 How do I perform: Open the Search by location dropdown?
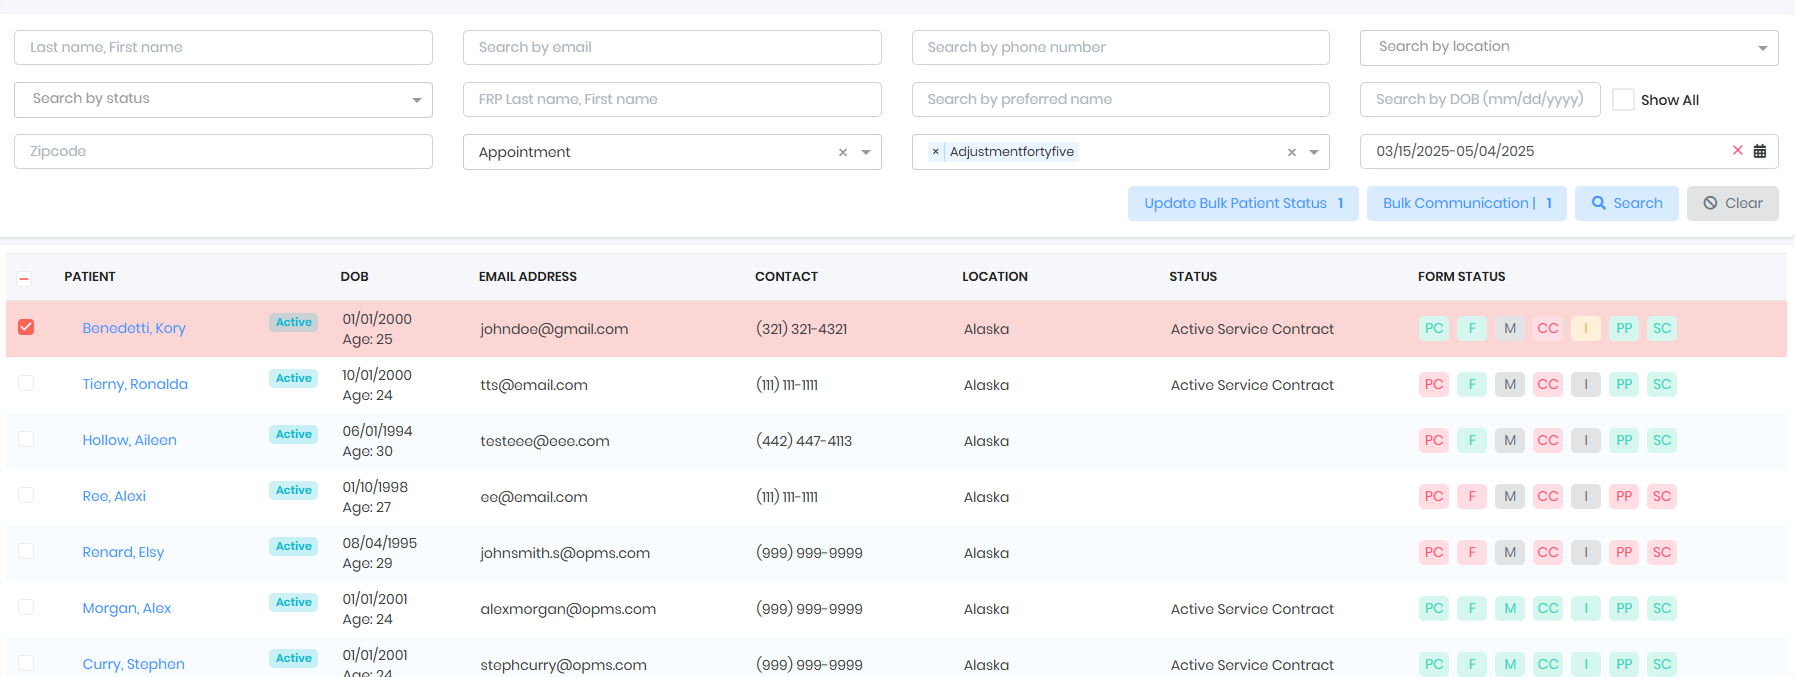tap(1569, 47)
